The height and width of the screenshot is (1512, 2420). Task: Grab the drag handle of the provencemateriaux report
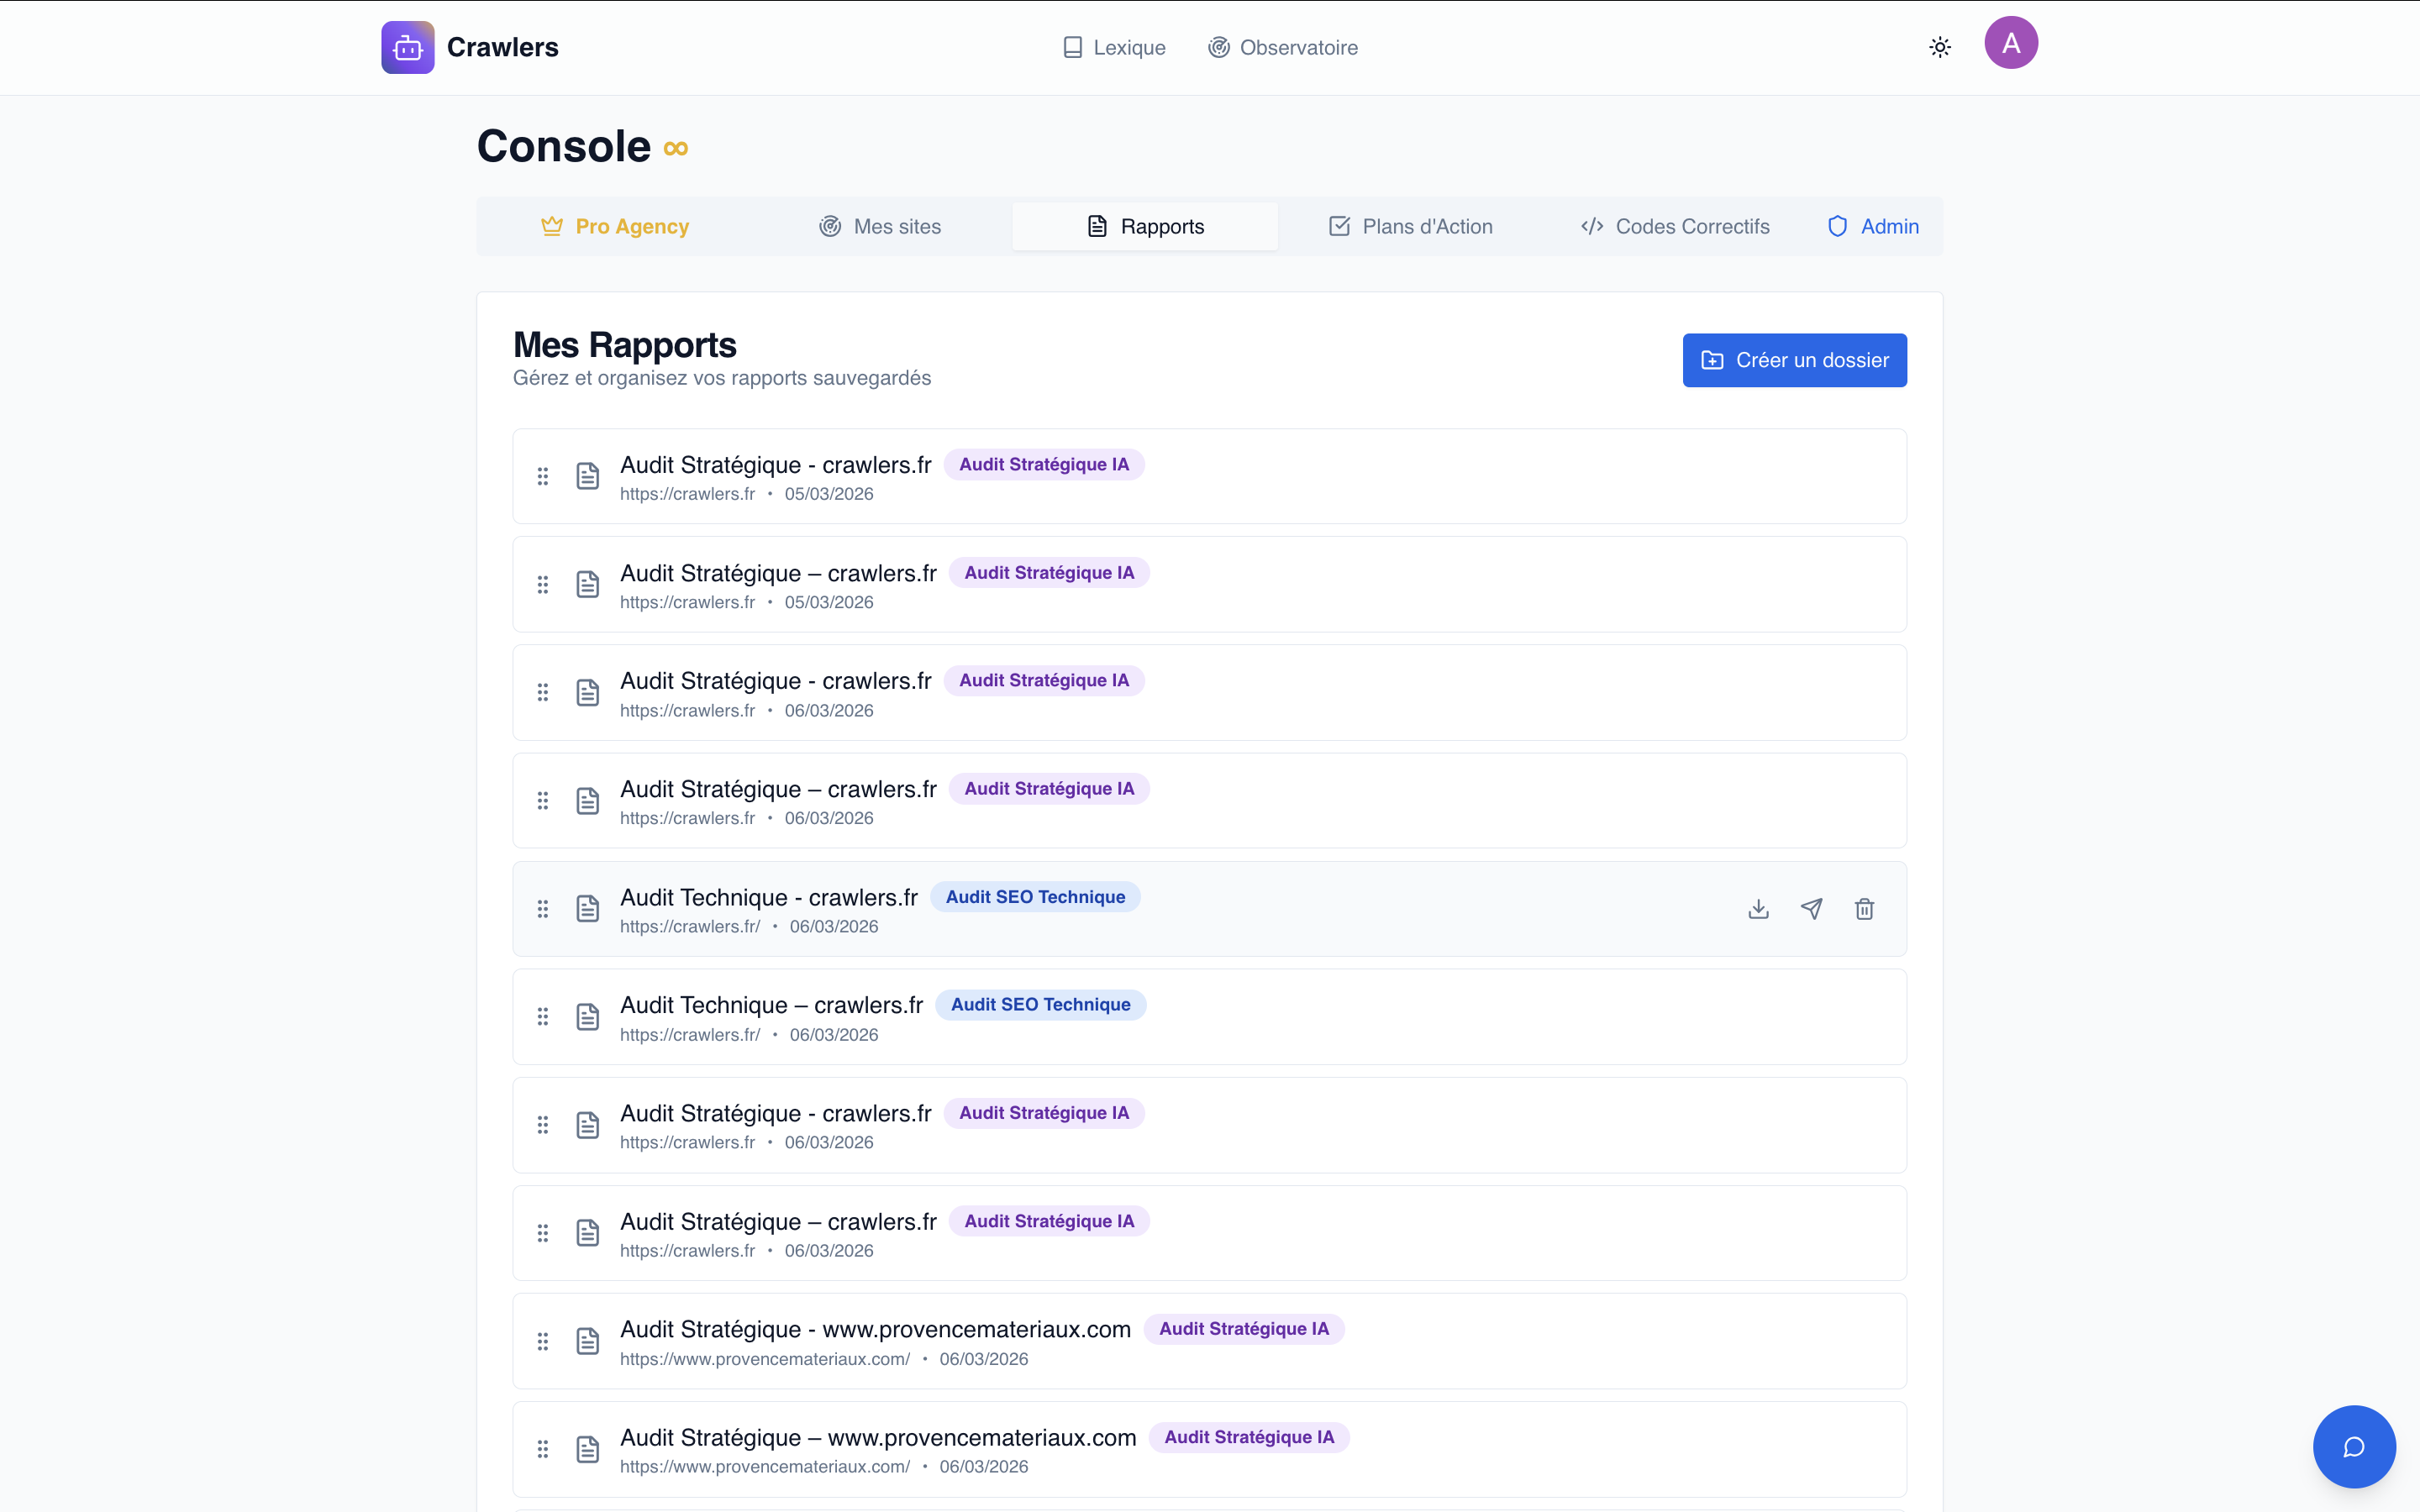point(543,1340)
